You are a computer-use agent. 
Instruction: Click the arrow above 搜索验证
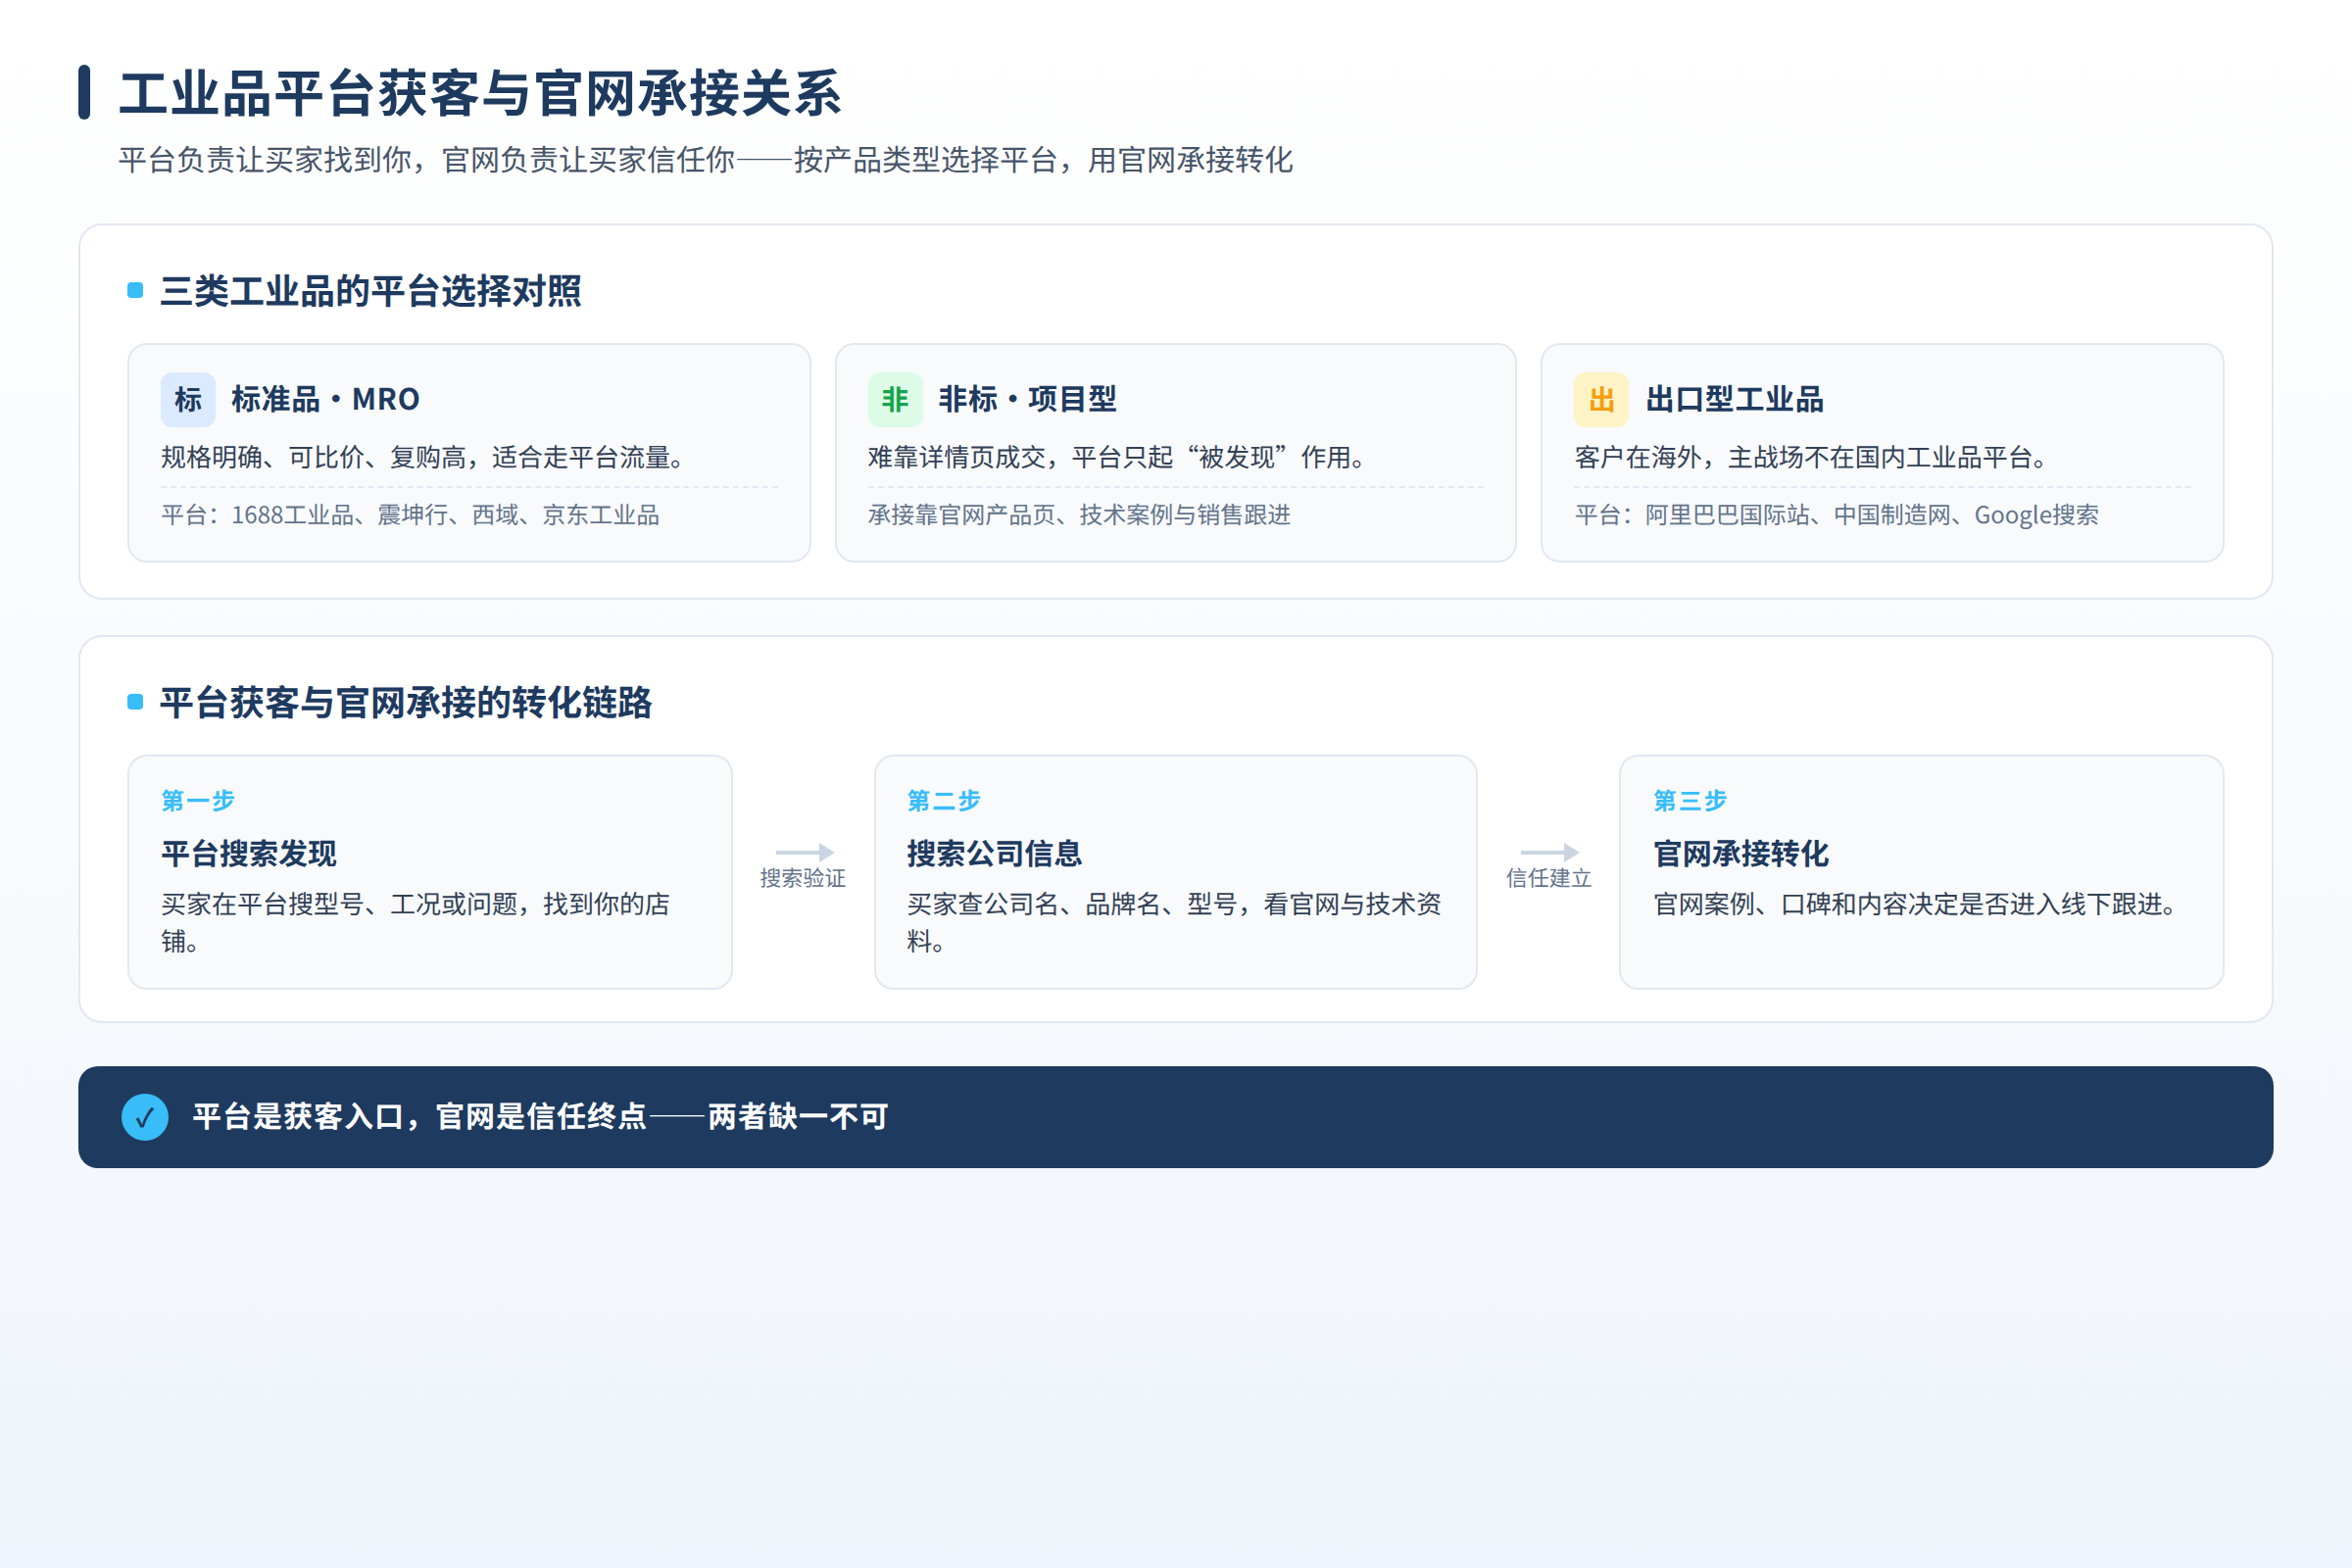(804, 852)
